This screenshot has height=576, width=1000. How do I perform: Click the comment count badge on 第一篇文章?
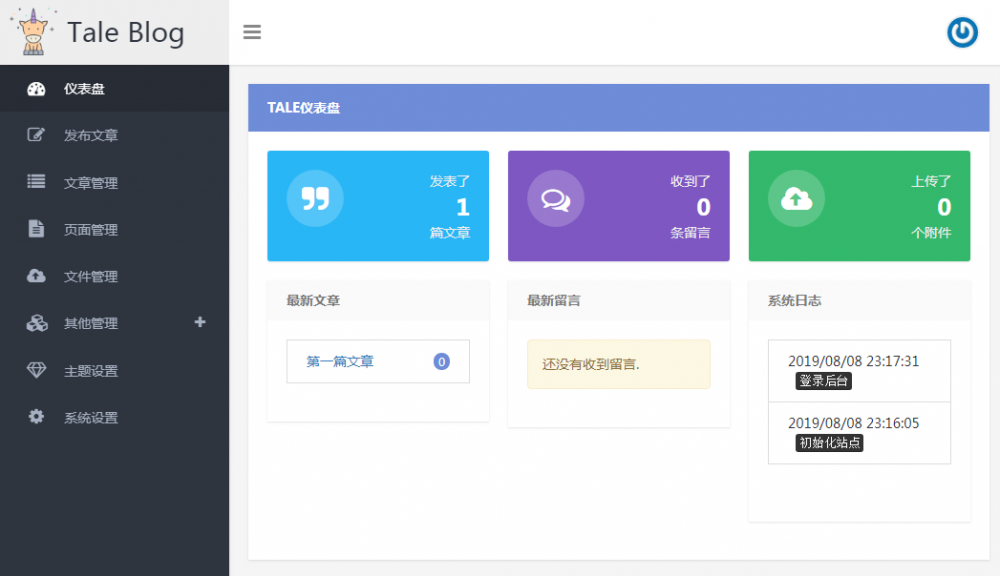click(441, 361)
